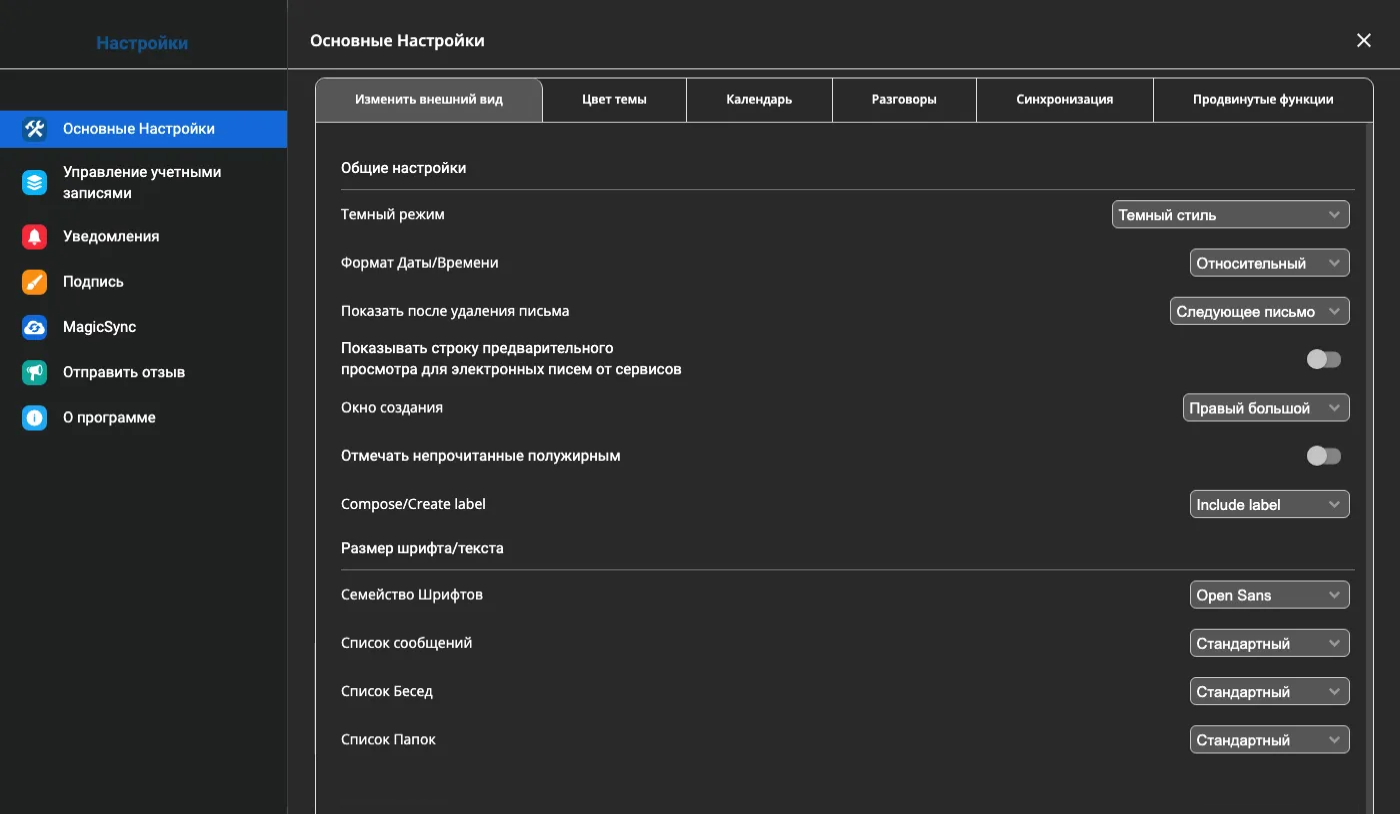
Task: Select Основные Настройки in sidebar
Action: (143, 129)
